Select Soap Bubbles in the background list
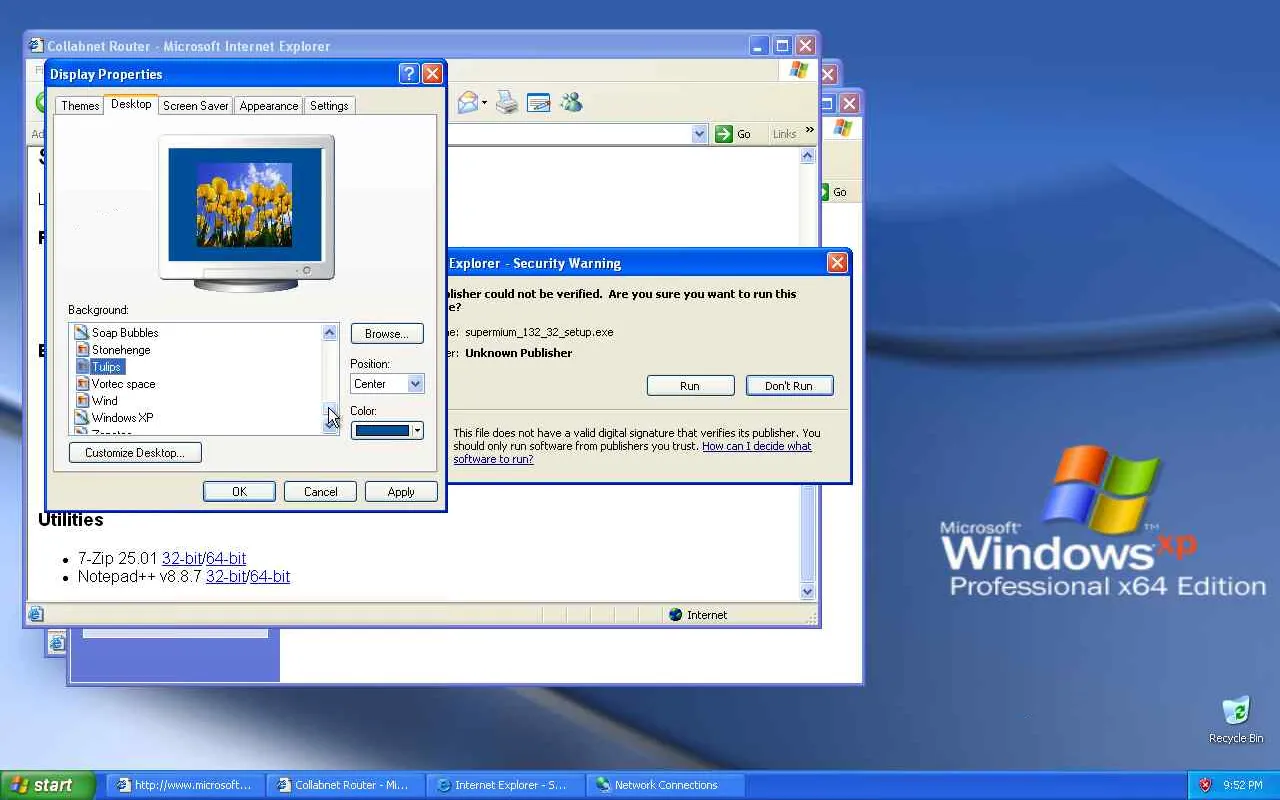The height and width of the screenshot is (800, 1280). tap(125, 333)
